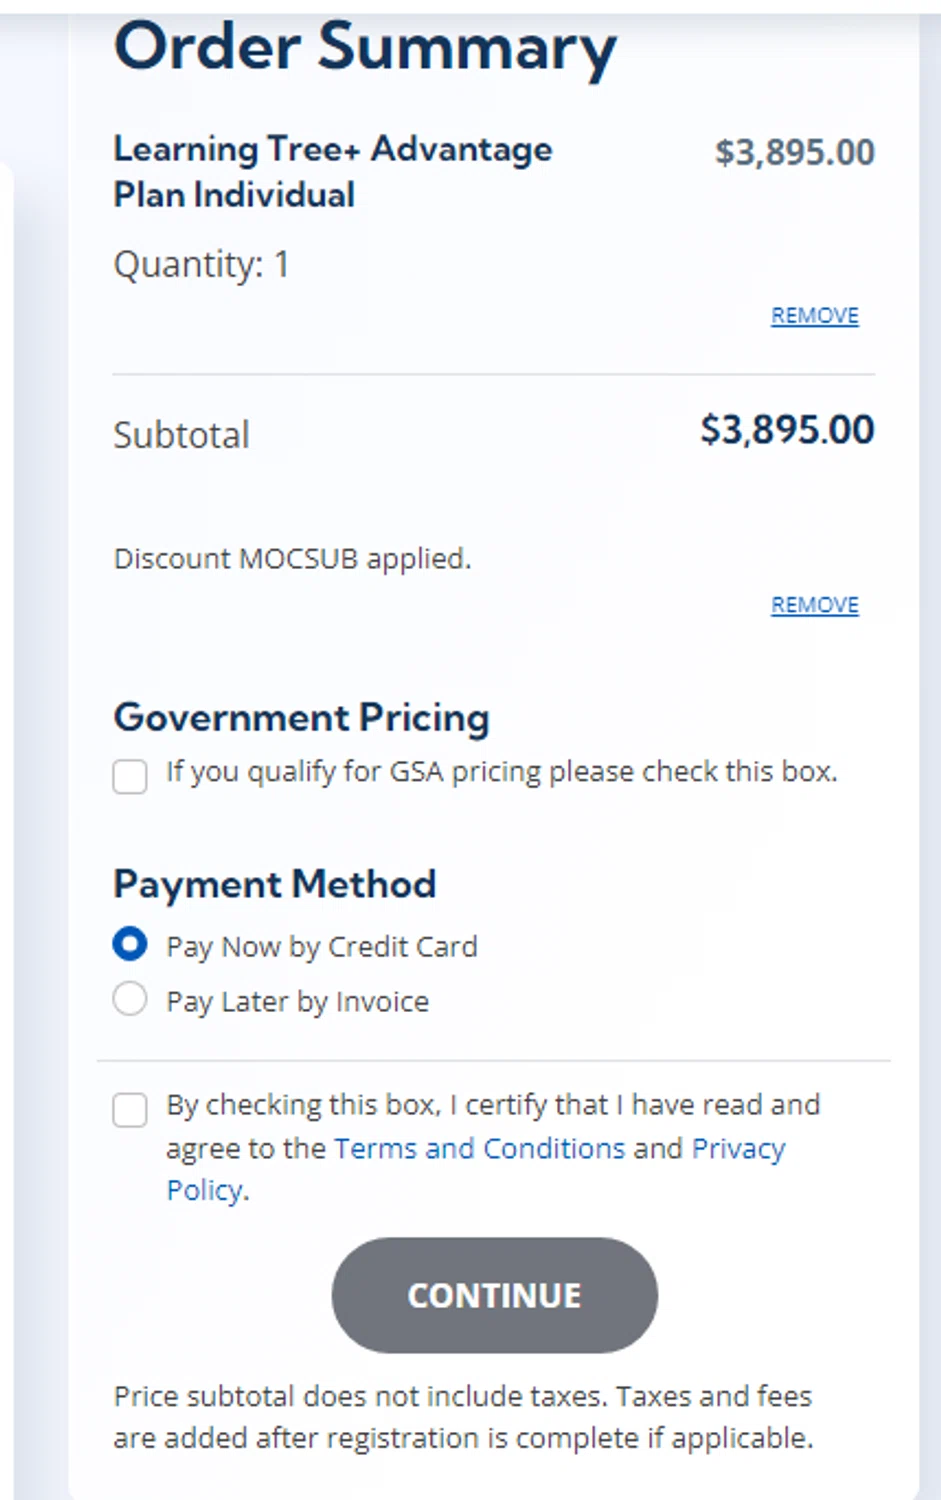The image size is (941, 1500).
Task: Open the Privacy Policy link
Action: (738, 1149)
